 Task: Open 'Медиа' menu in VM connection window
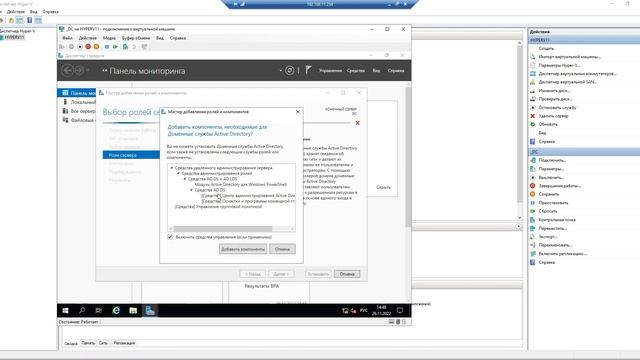pos(109,38)
